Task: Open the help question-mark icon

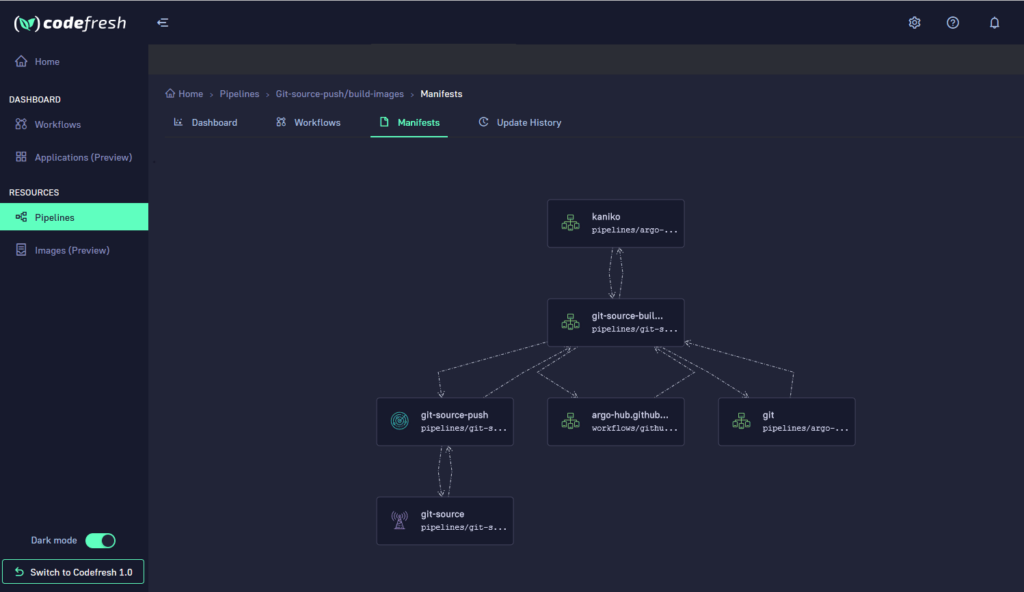Action: 953,21
